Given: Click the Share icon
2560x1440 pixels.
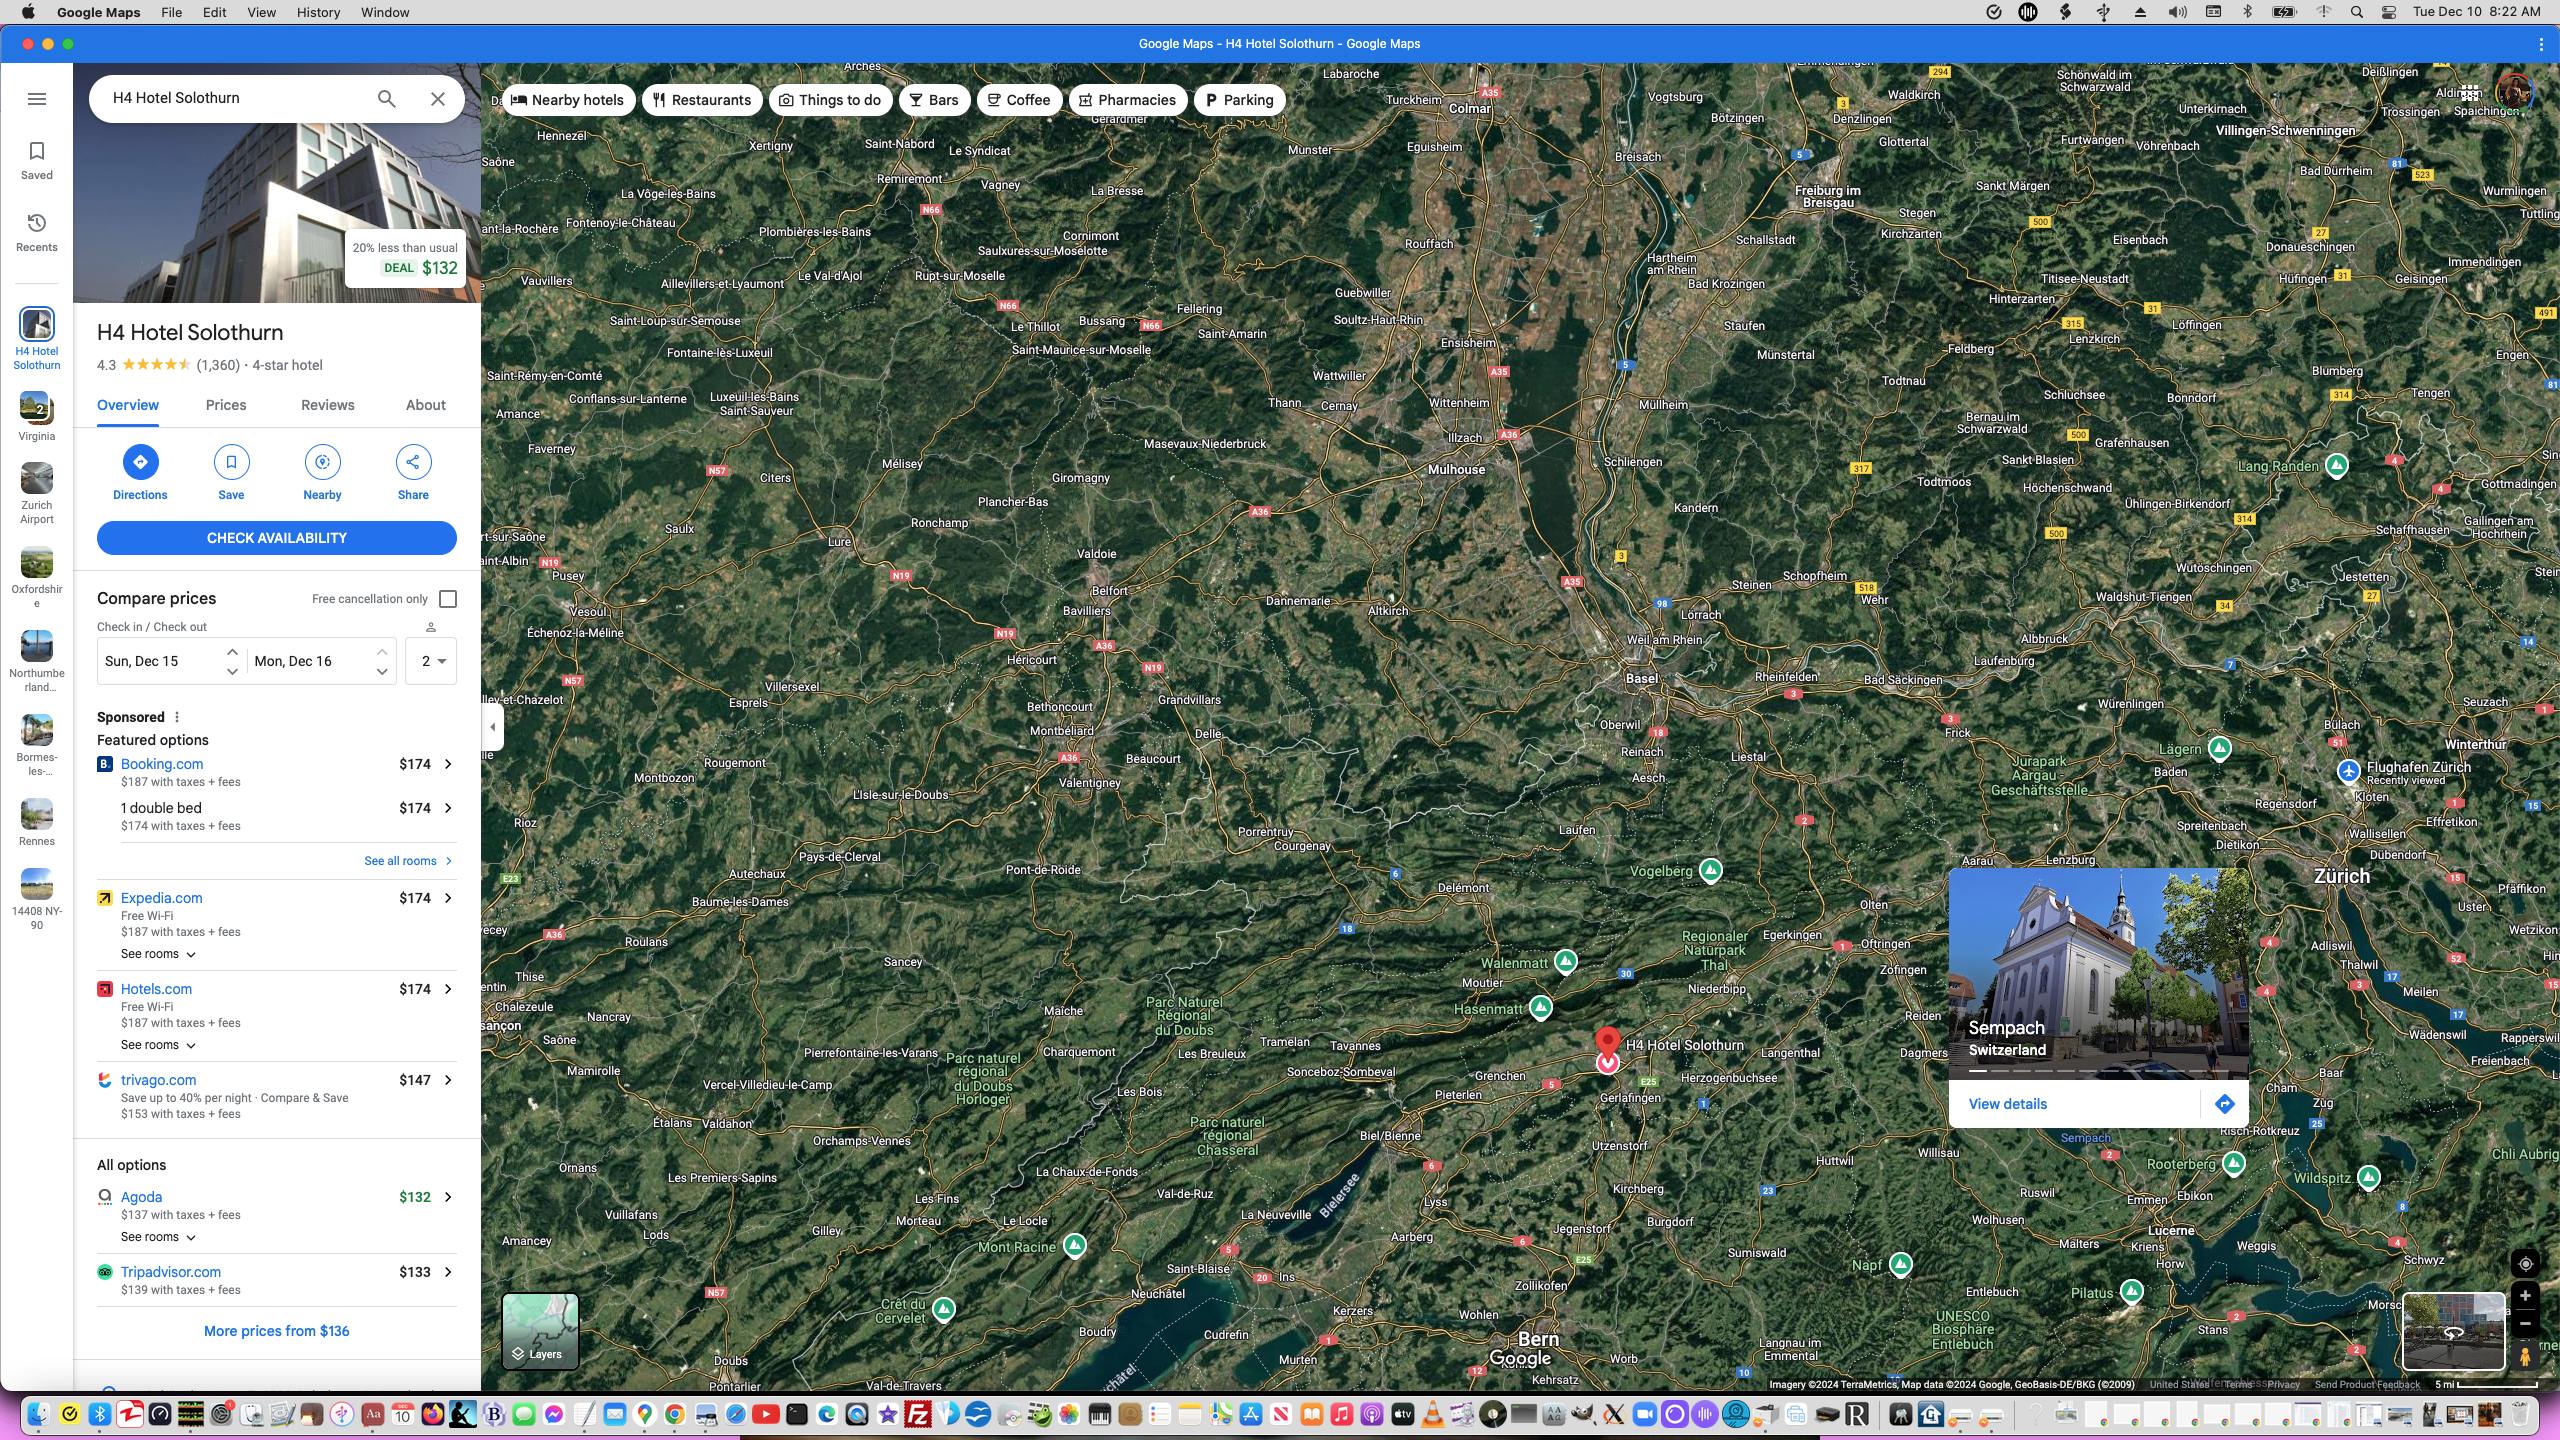Looking at the screenshot, I should click(x=413, y=462).
